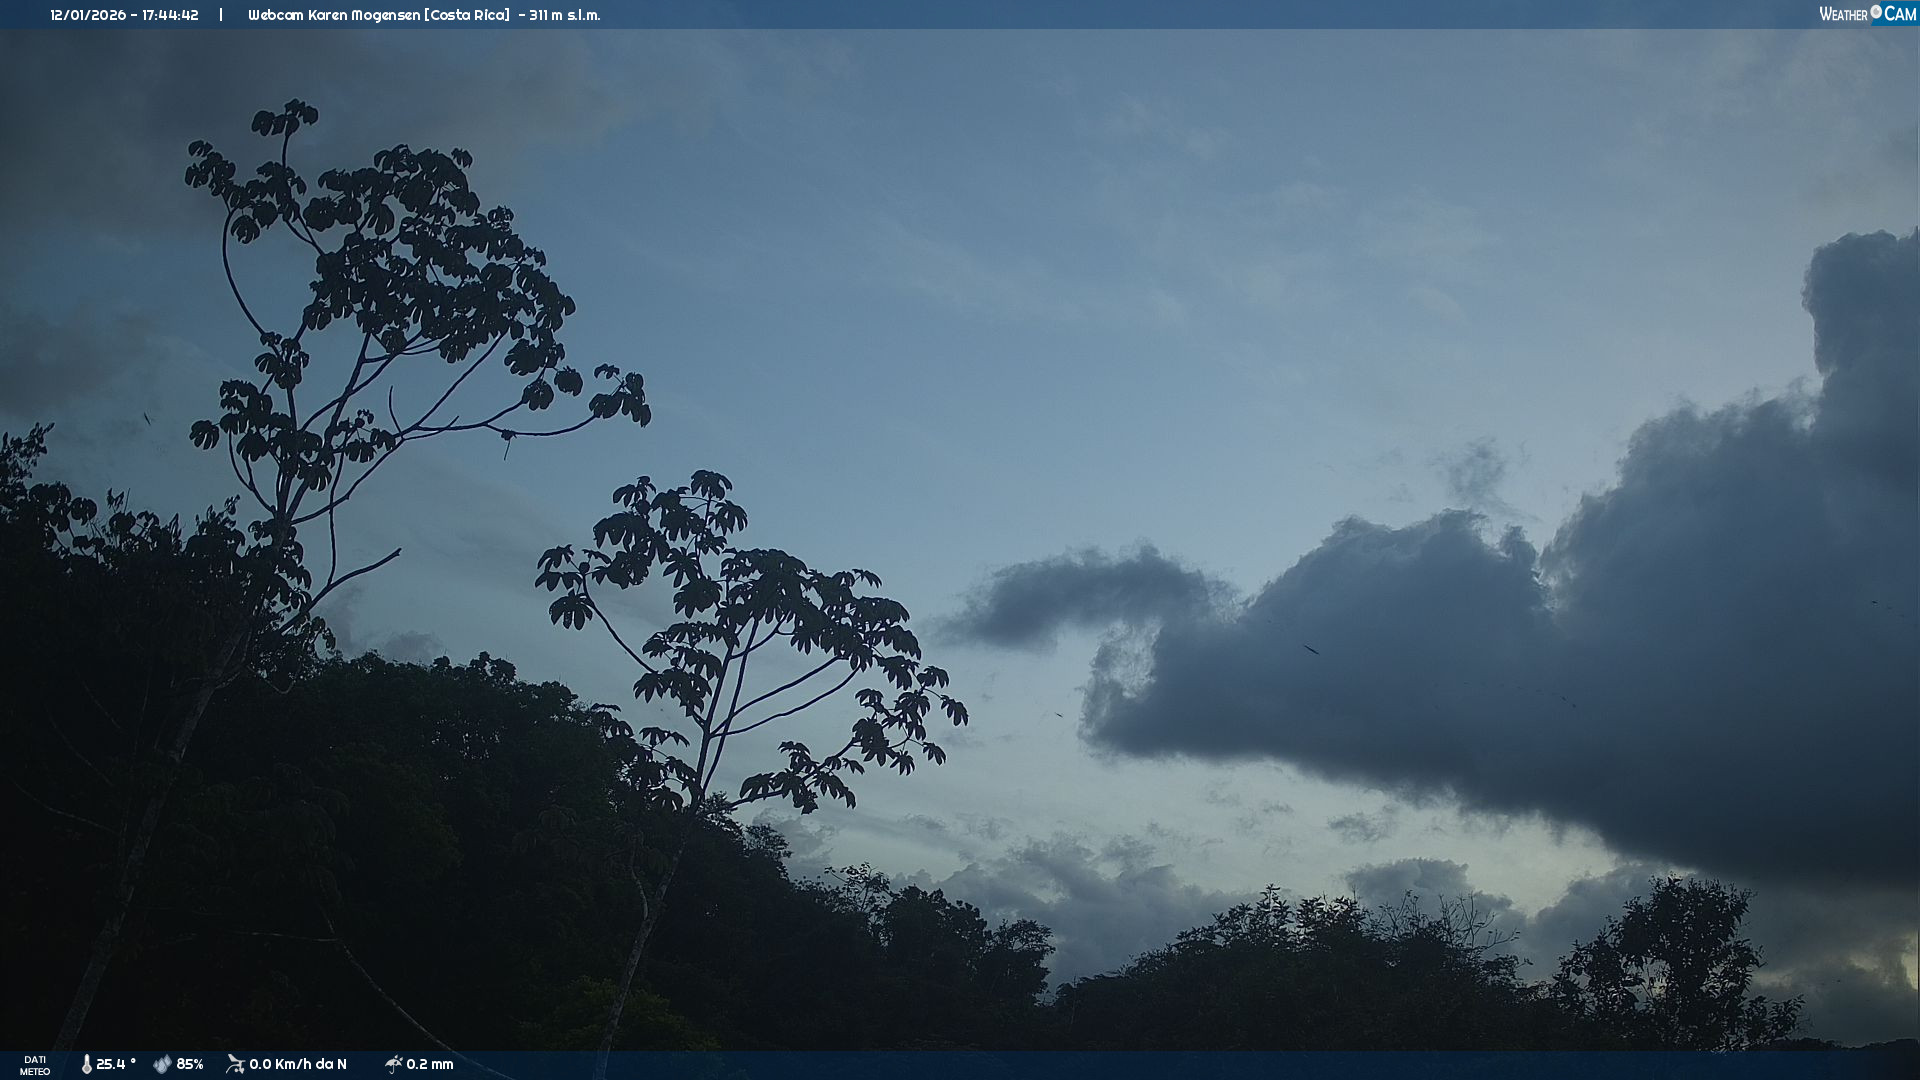Screen dimensions: 1920x1080
Task: Click the humidity water drops icon
Action: pos(162,1064)
